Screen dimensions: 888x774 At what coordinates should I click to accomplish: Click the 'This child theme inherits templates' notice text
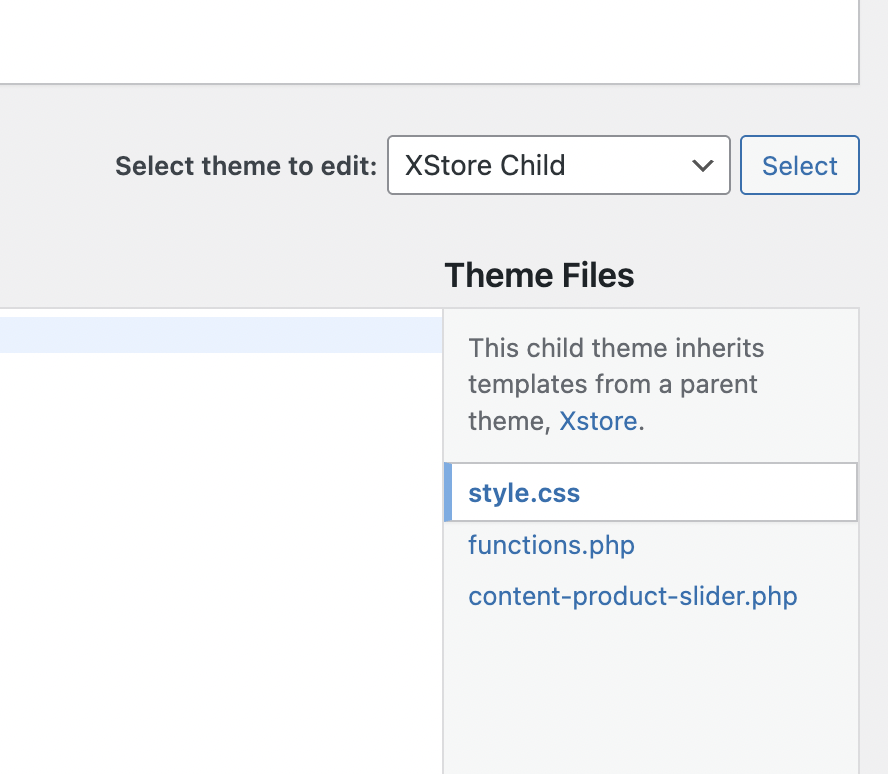pyautogui.click(x=616, y=384)
